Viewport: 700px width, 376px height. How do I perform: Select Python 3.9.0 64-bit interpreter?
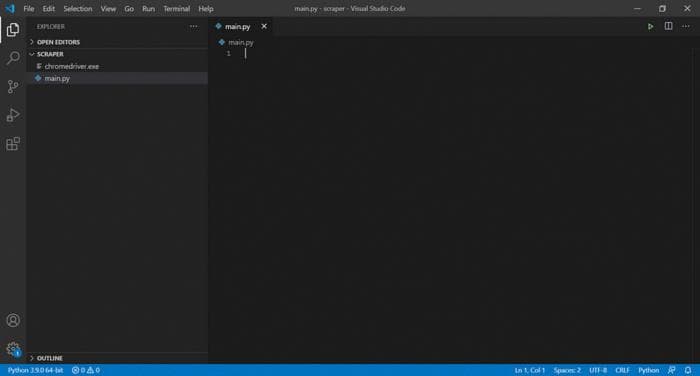point(35,370)
